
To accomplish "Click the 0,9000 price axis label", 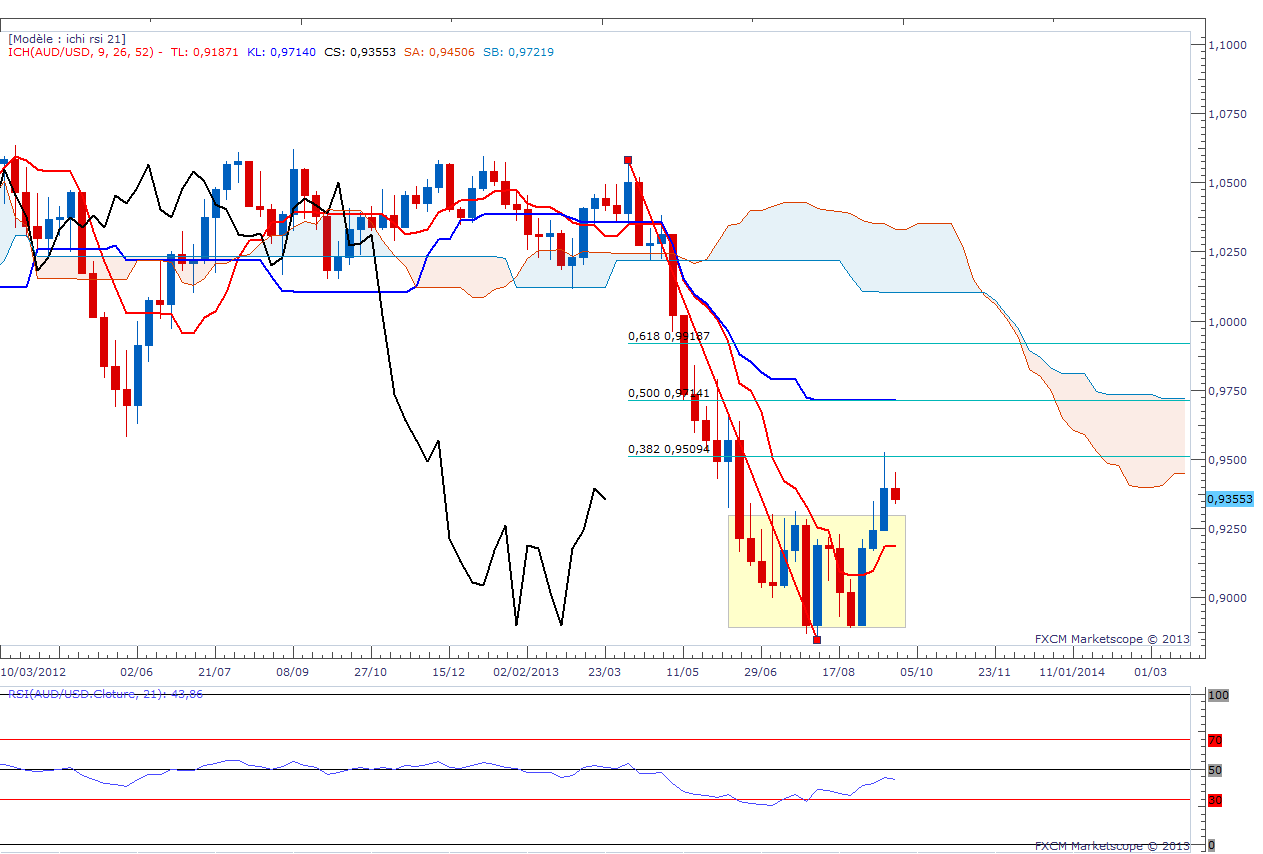I will click(1227, 598).
